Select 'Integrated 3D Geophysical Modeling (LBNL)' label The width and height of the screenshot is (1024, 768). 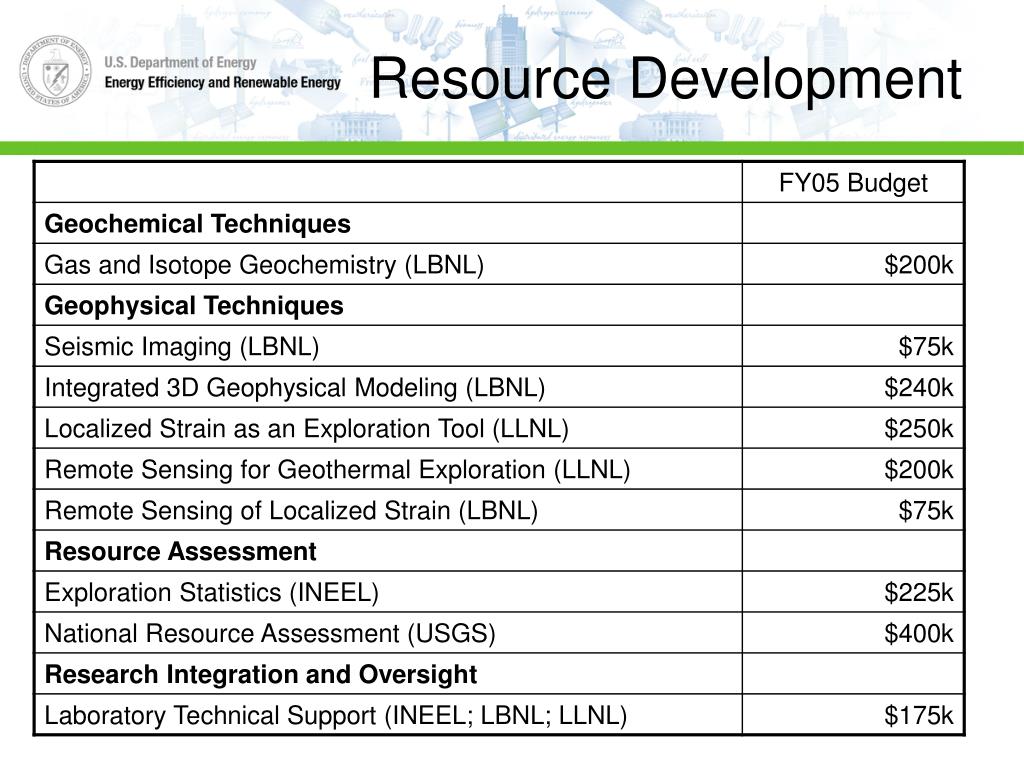pyautogui.click(x=295, y=388)
